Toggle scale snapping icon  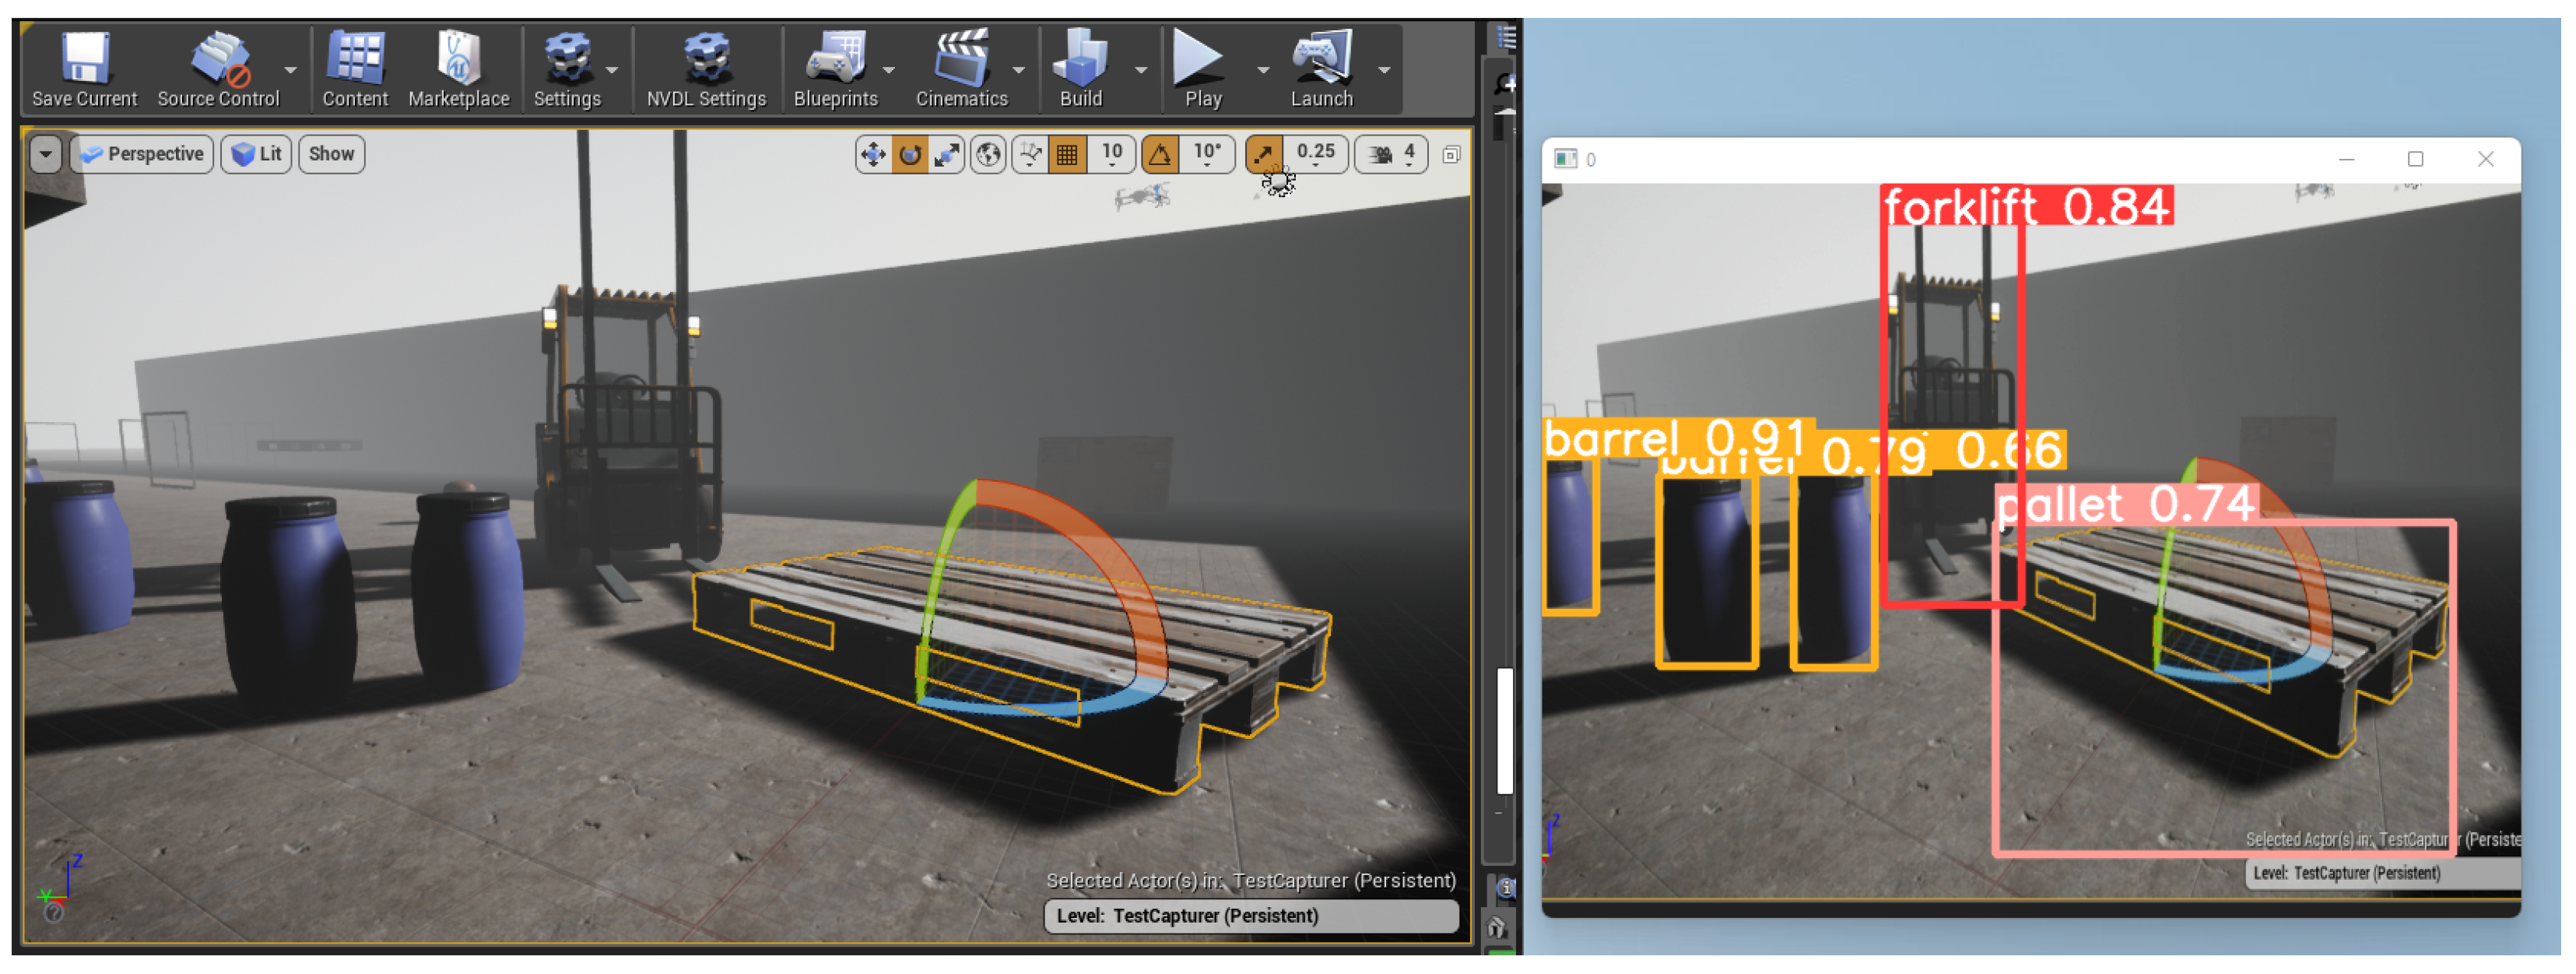(1264, 155)
